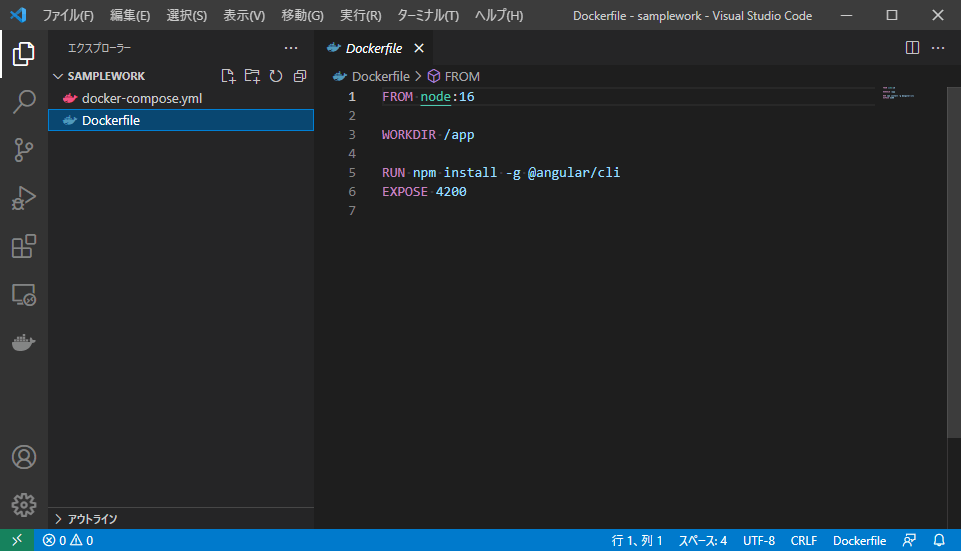Place cursor on FROM node:16 line
Image resolution: width=961 pixels, height=551 pixels.
pyautogui.click(x=428, y=96)
